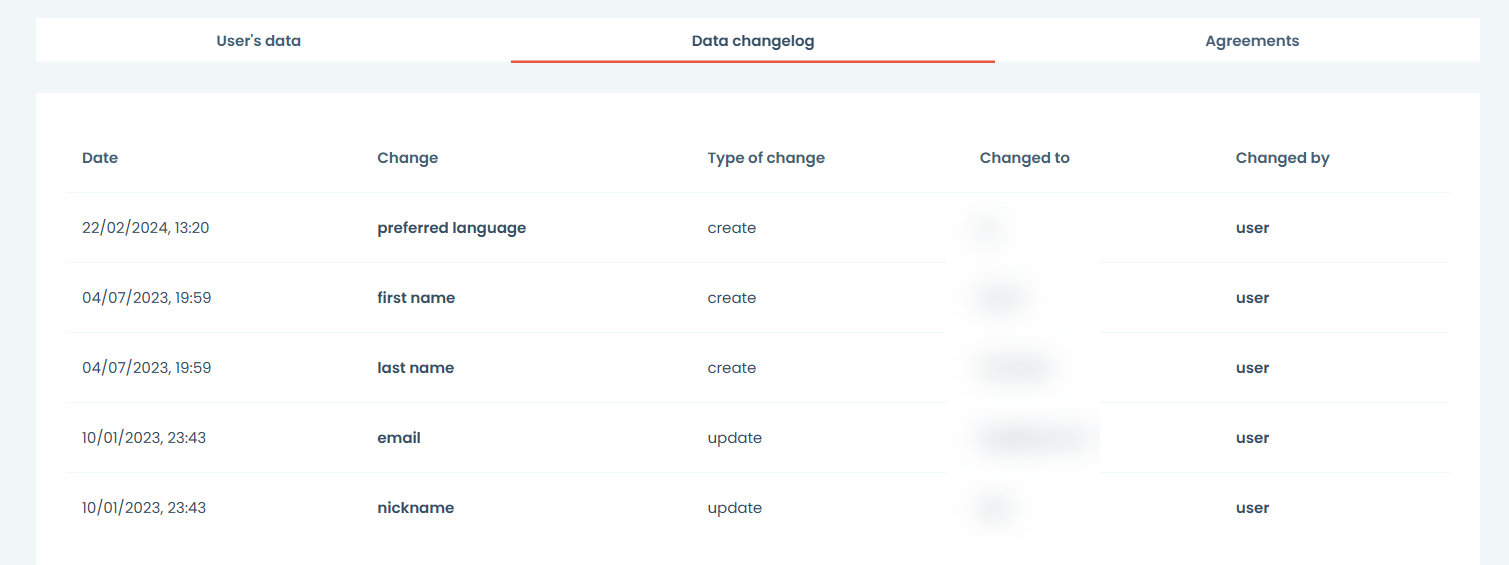Switch to the User's data tab
1509x565 pixels.
258,41
